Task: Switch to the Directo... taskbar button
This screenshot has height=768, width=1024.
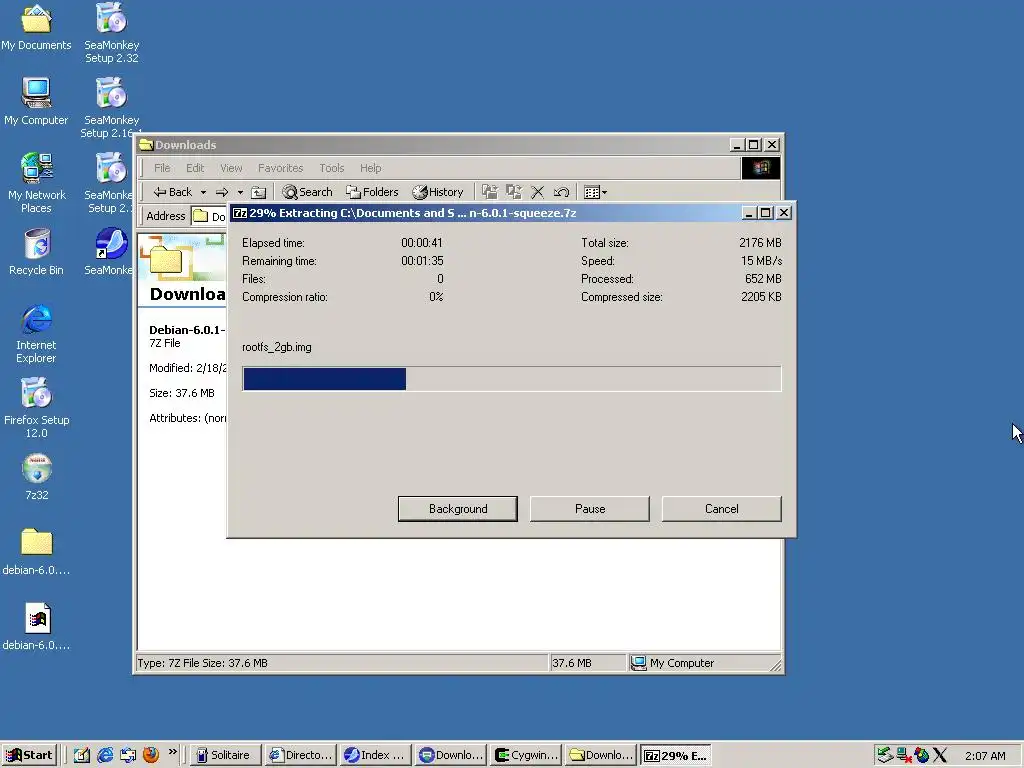Action: click(x=300, y=755)
